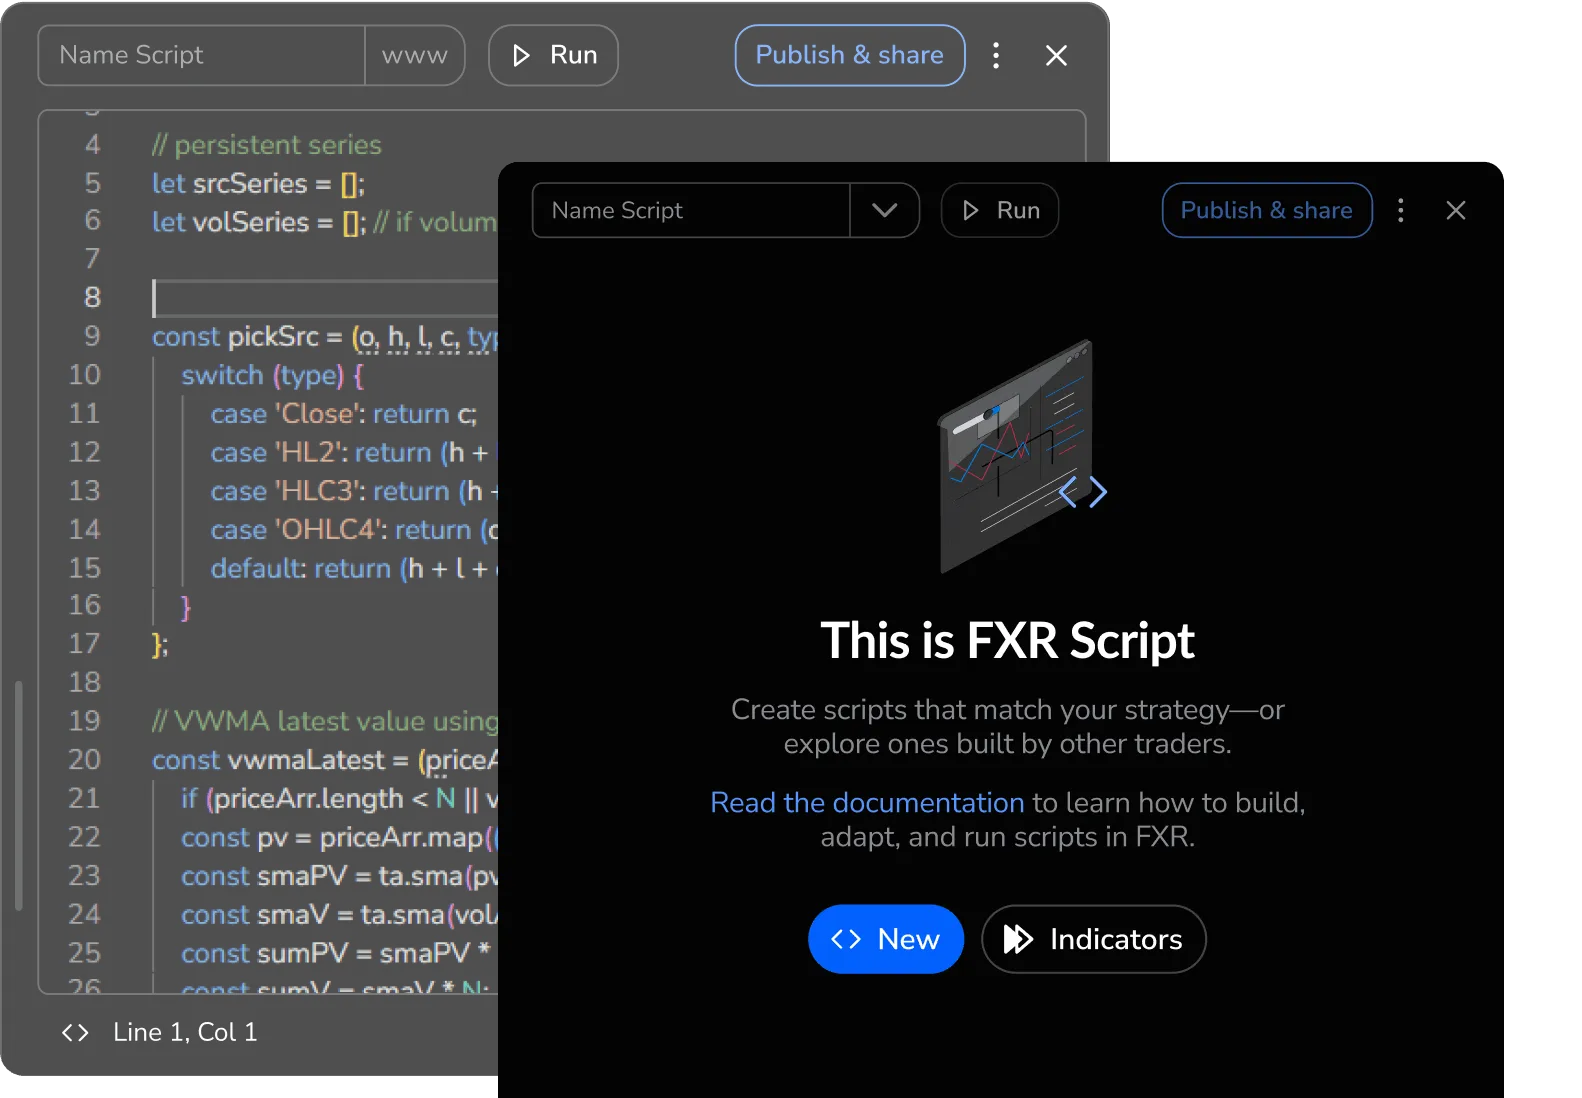Click the "case 'Close': return c;" line
1582x1098 pixels.
344,414
